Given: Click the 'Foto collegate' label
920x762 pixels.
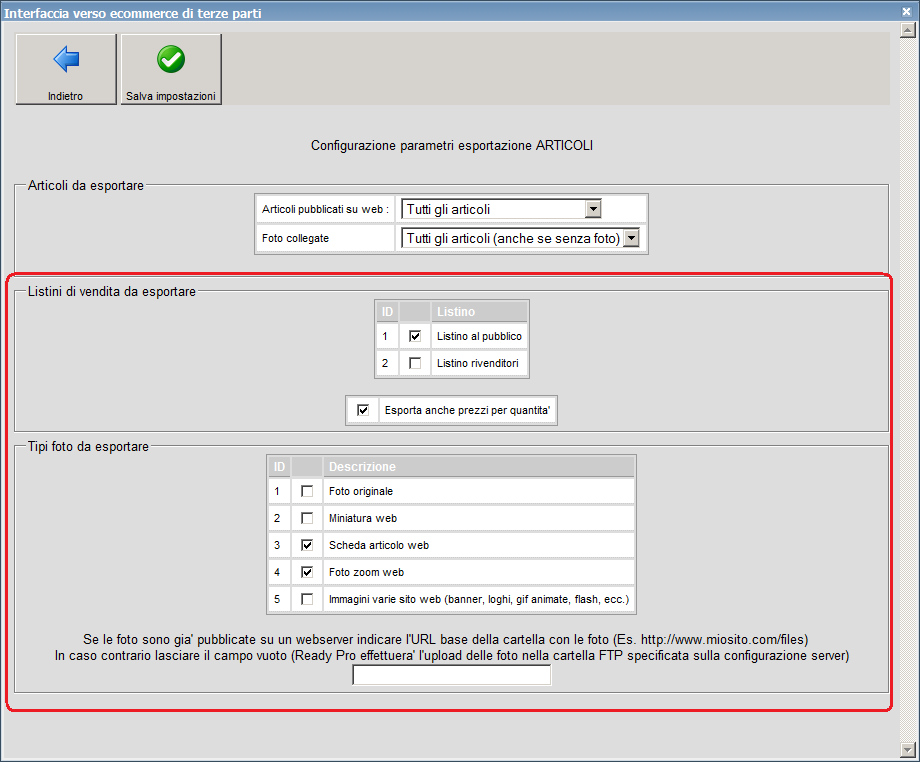Looking at the screenshot, I should point(295,238).
